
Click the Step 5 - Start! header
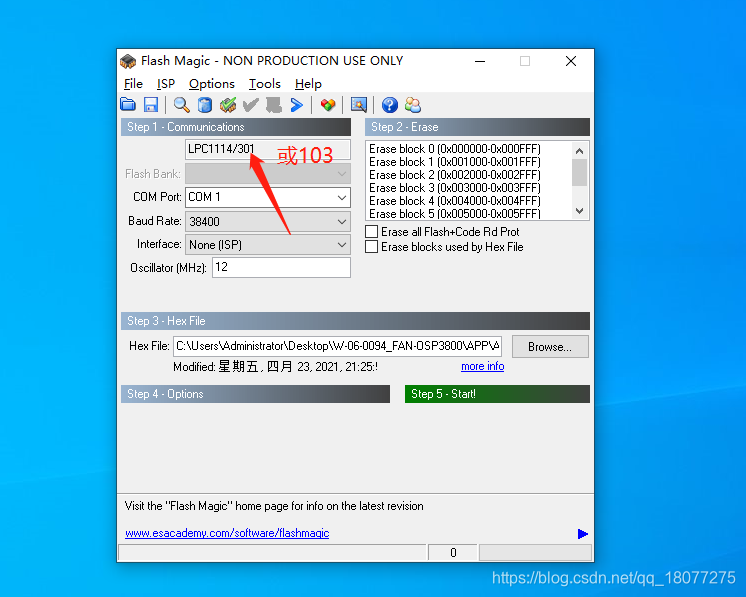click(497, 394)
